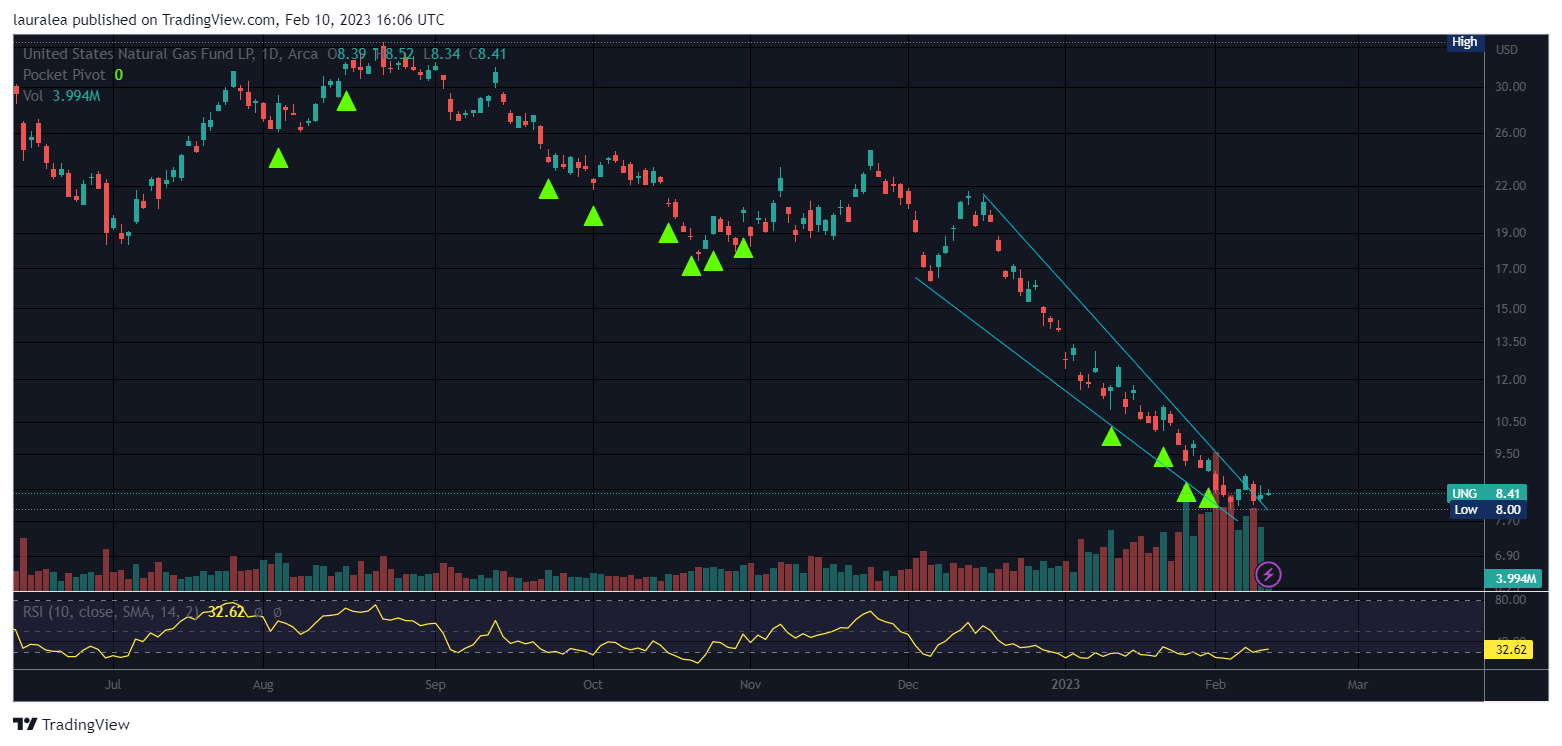Image resolution: width=1562 pixels, height=746 pixels.
Task: Click the 2023 date label
Action: tap(1066, 686)
